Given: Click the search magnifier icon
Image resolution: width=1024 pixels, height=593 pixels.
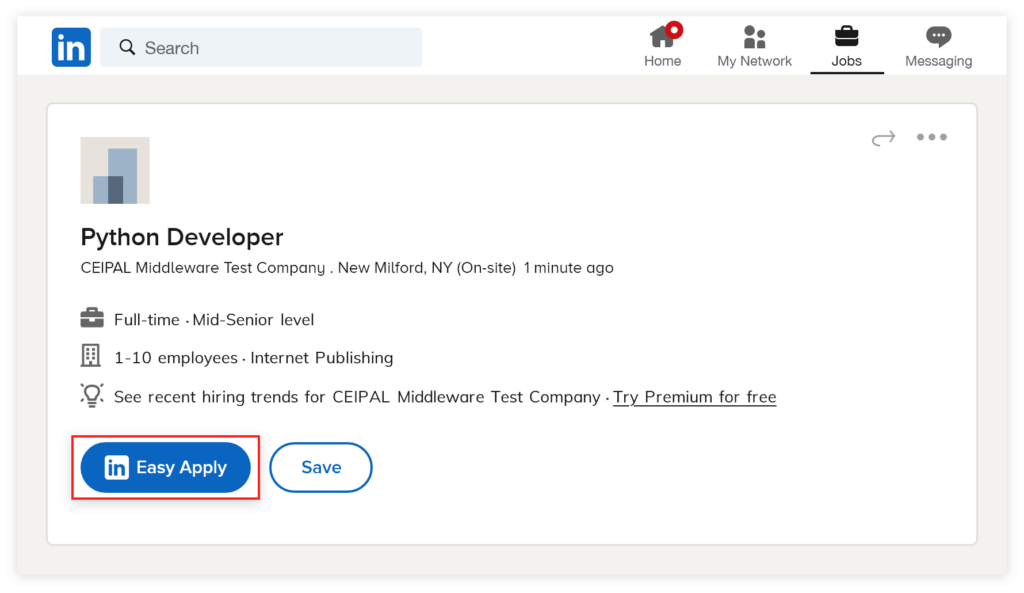Looking at the screenshot, I should click(127, 47).
